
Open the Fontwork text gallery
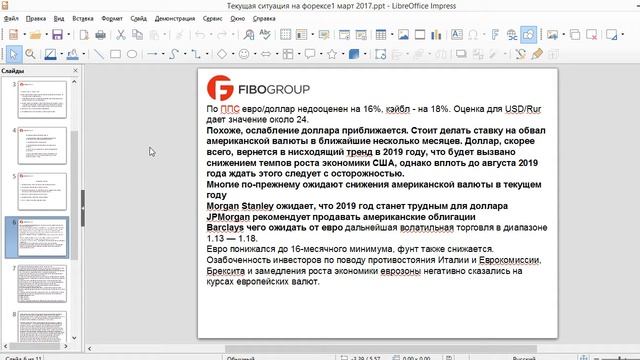(495, 35)
